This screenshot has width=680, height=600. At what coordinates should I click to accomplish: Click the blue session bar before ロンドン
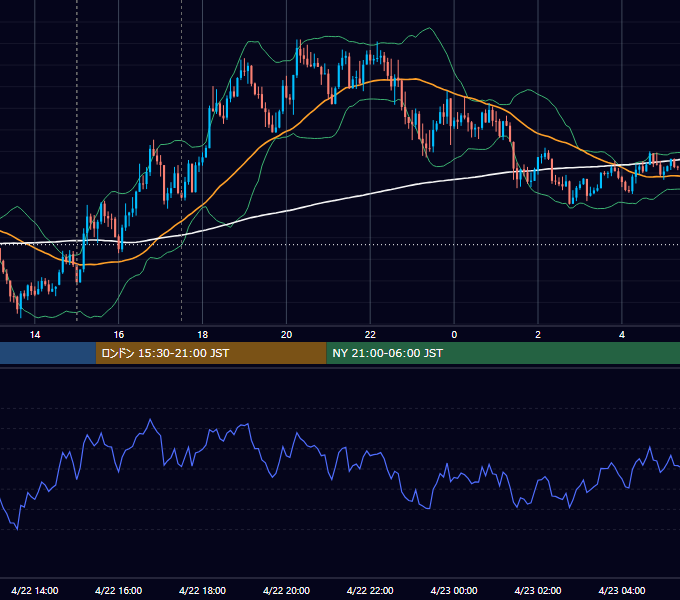click(x=48, y=353)
